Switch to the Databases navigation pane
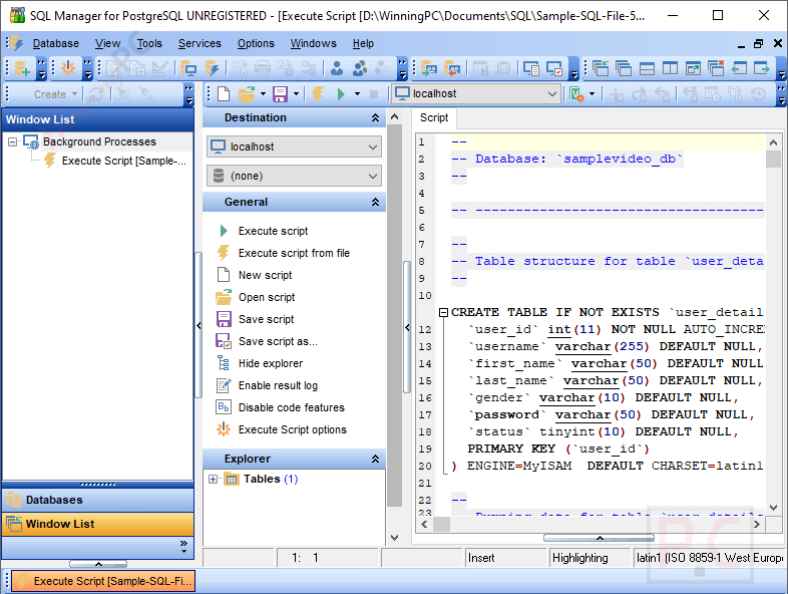This screenshot has height=594, width=788. tap(98, 500)
